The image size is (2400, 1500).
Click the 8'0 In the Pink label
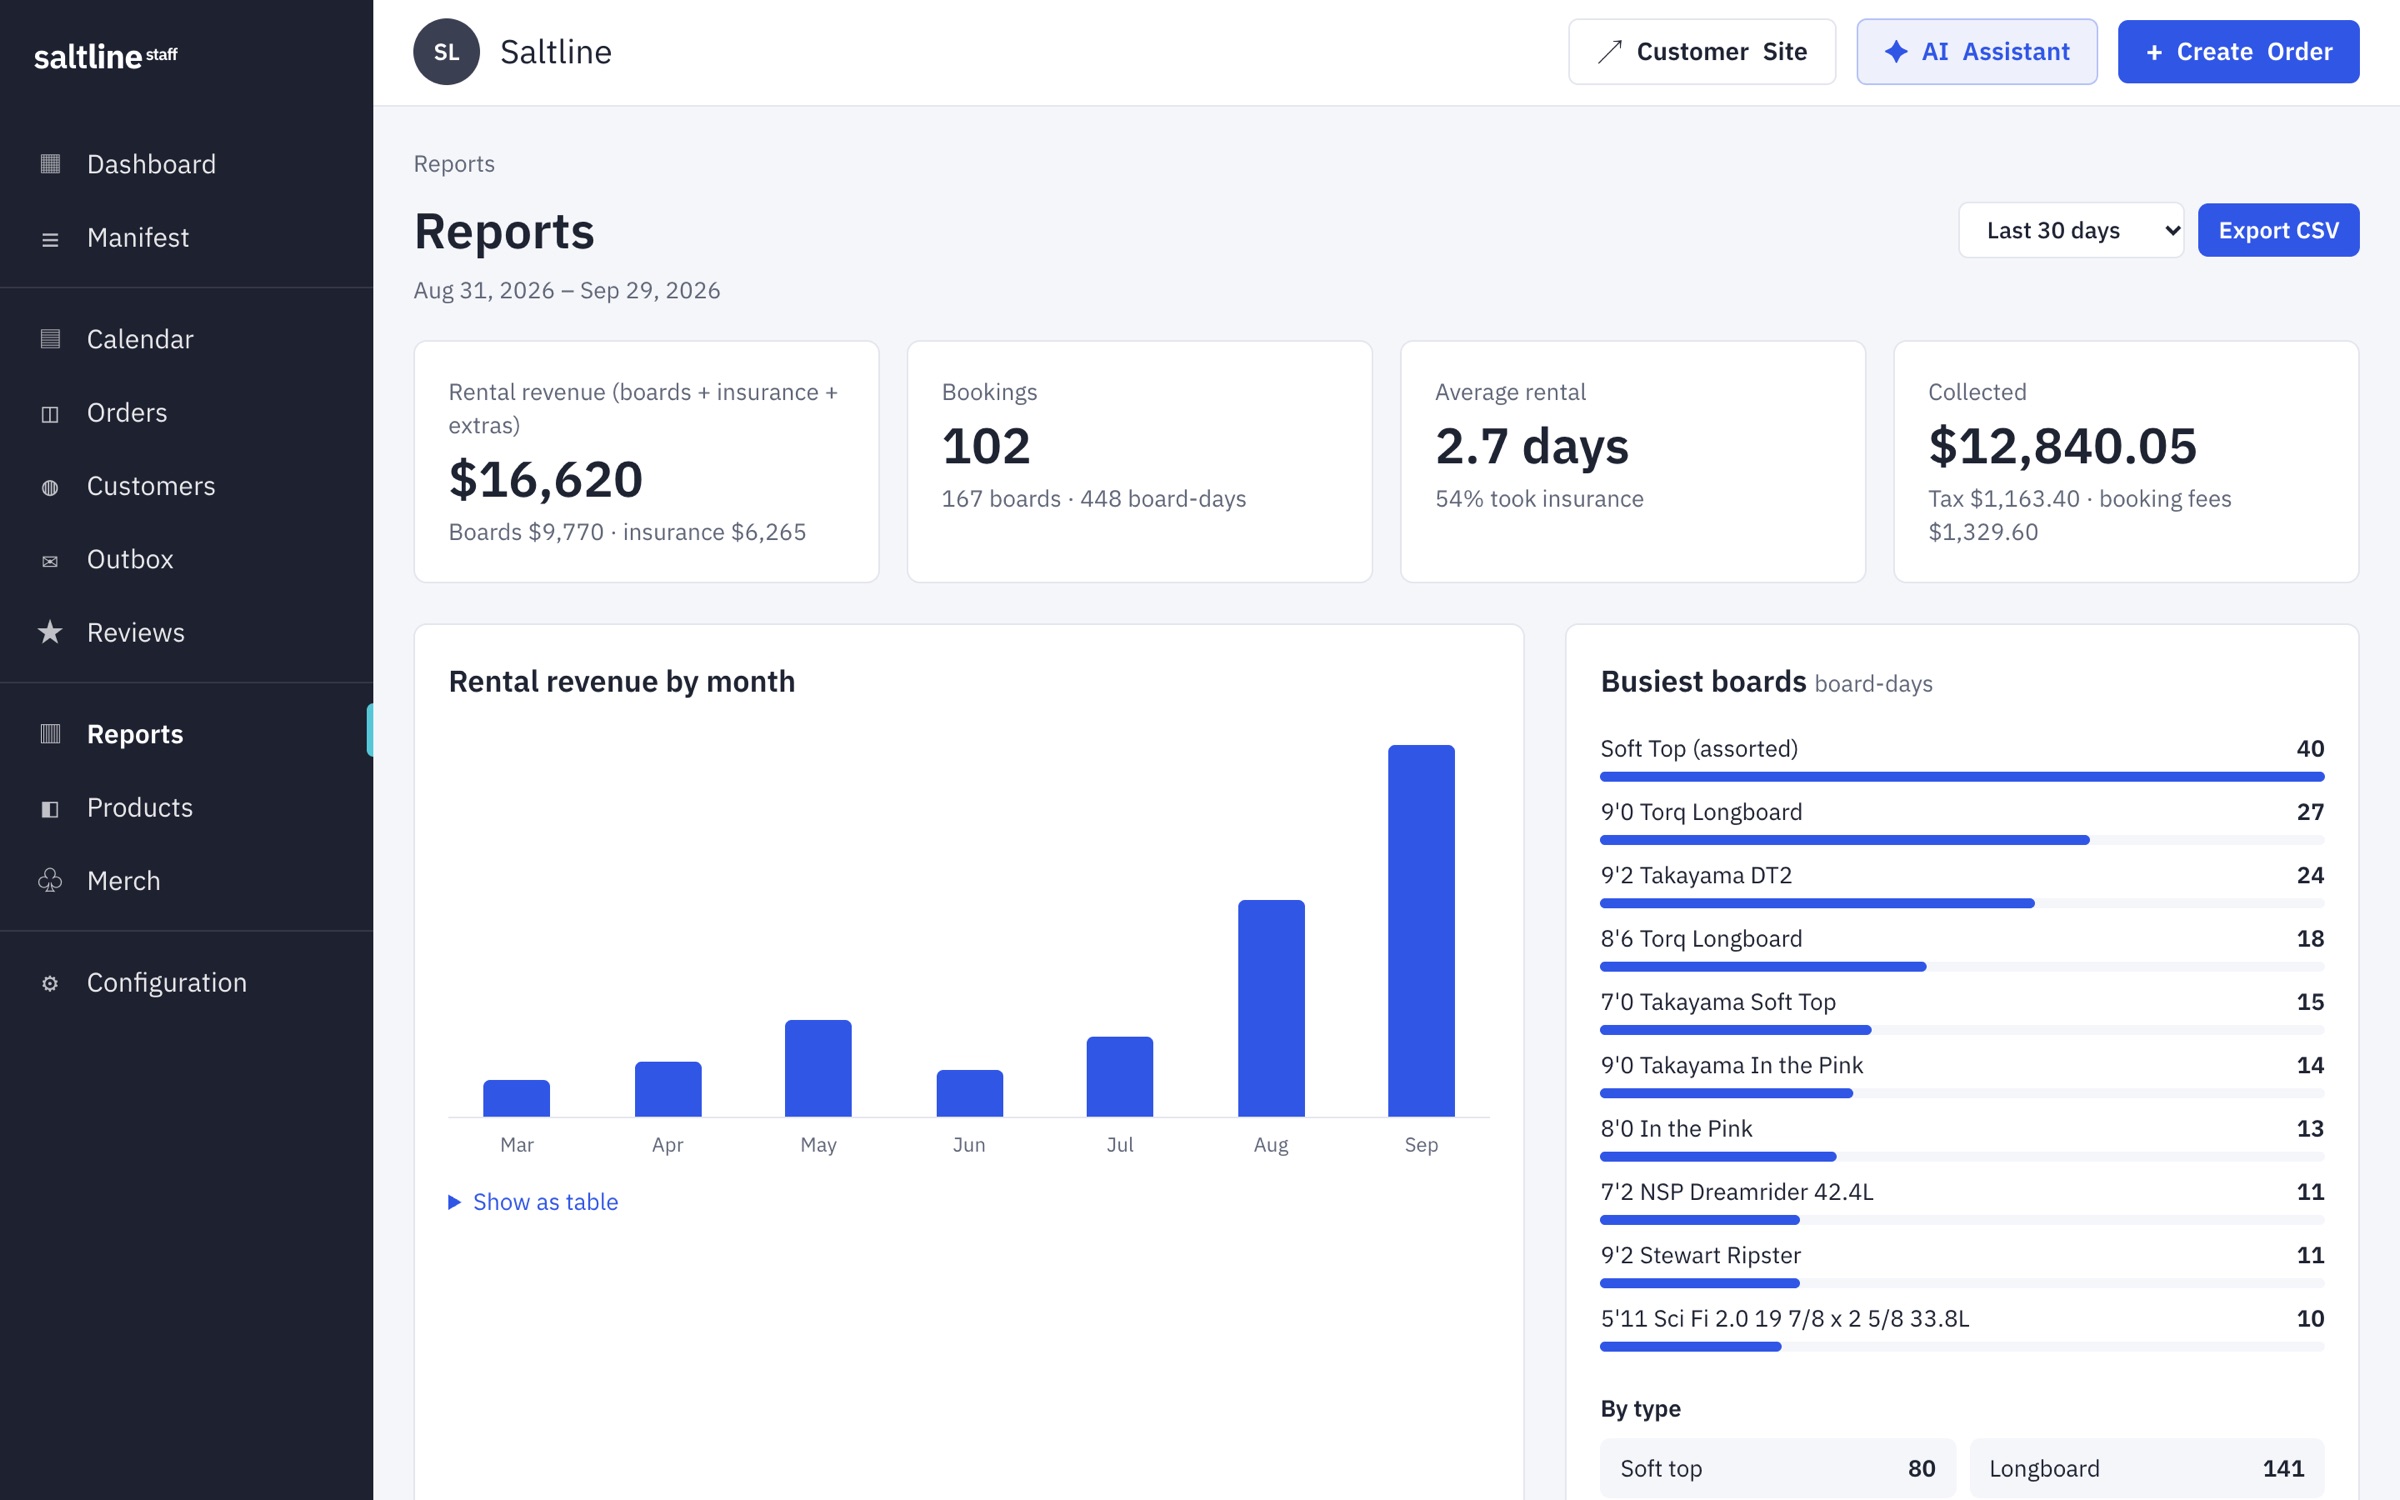(x=1676, y=1129)
